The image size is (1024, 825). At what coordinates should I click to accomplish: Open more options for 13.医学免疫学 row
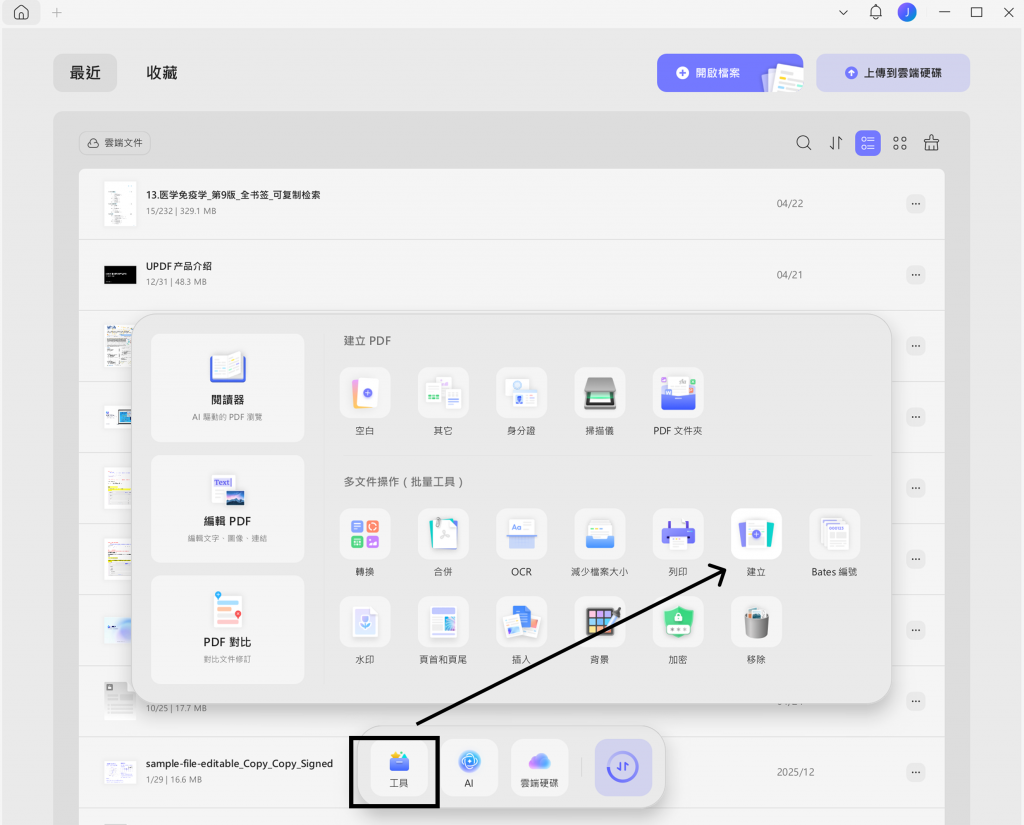click(x=916, y=204)
